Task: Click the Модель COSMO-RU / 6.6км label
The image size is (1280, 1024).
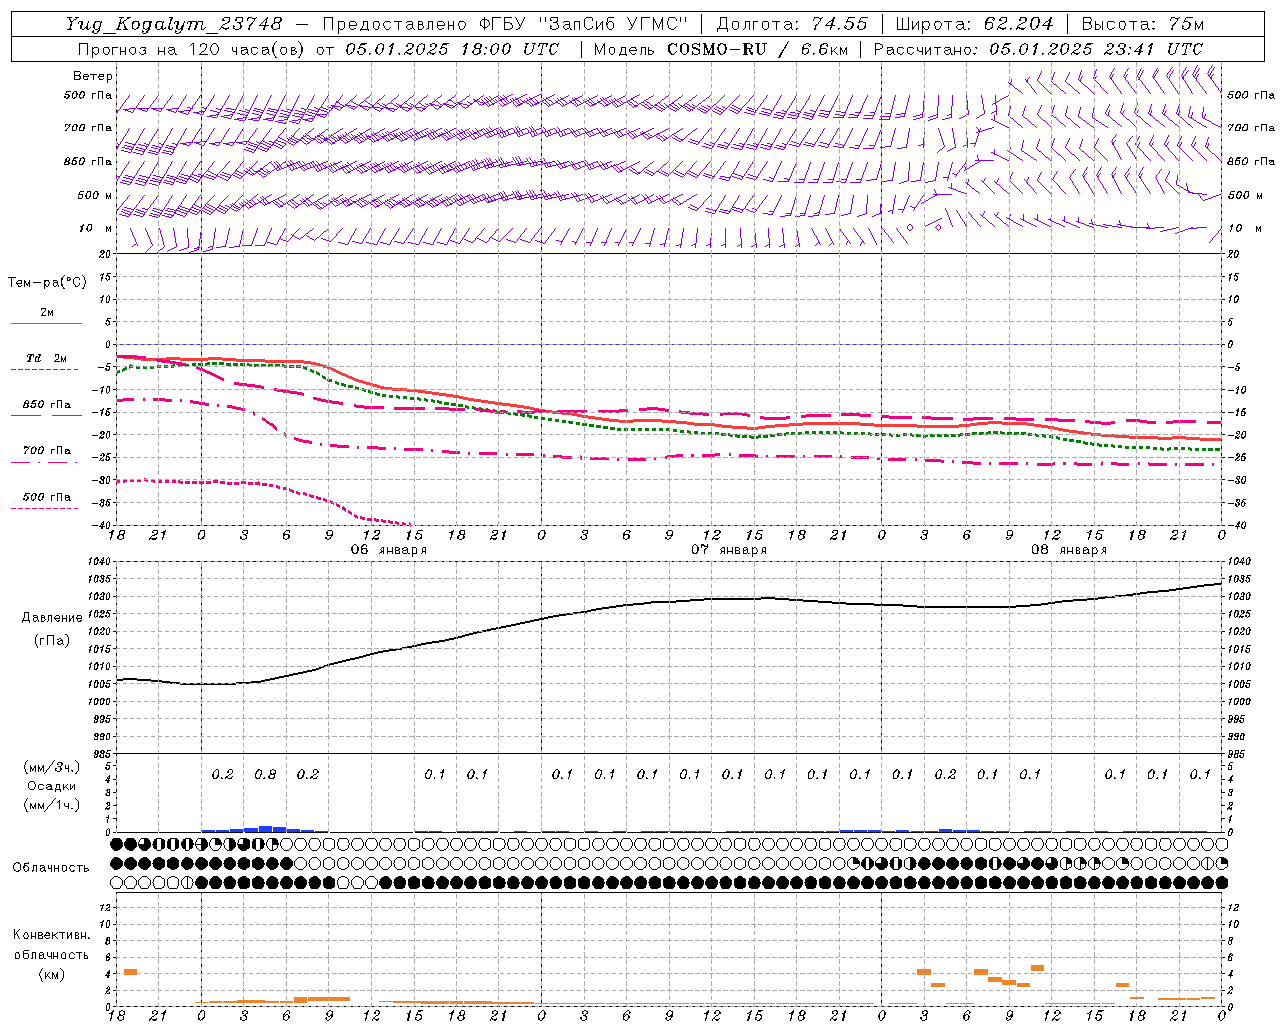Action: click(x=720, y=49)
